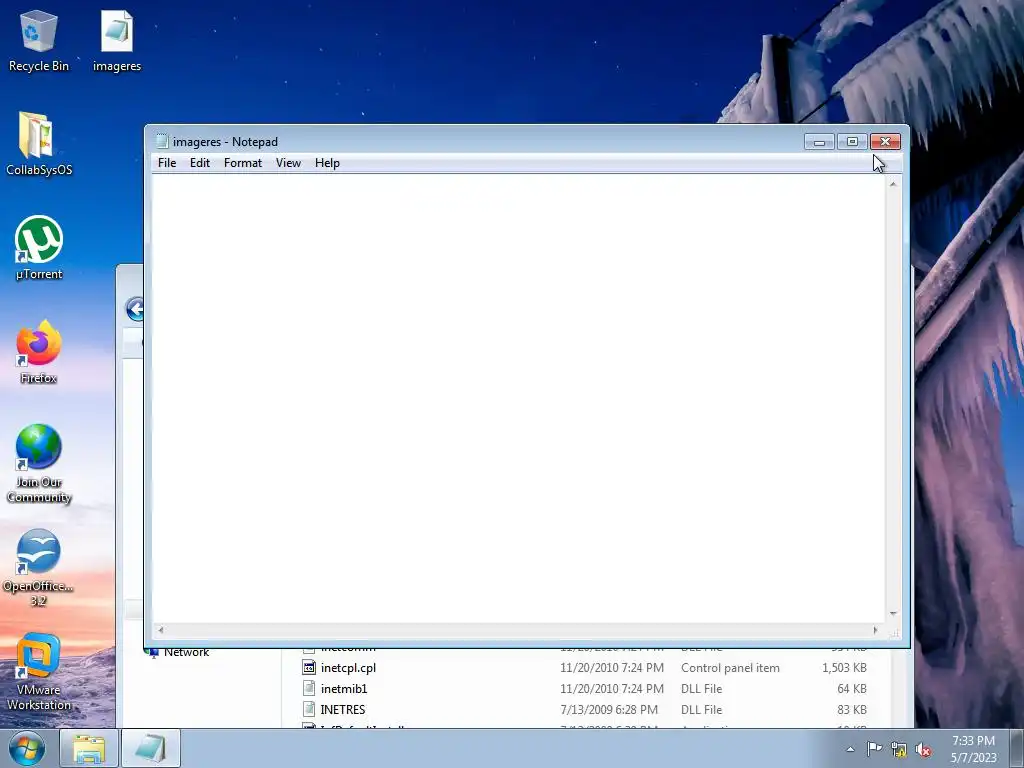Open Notepad View menu

tap(288, 163)
